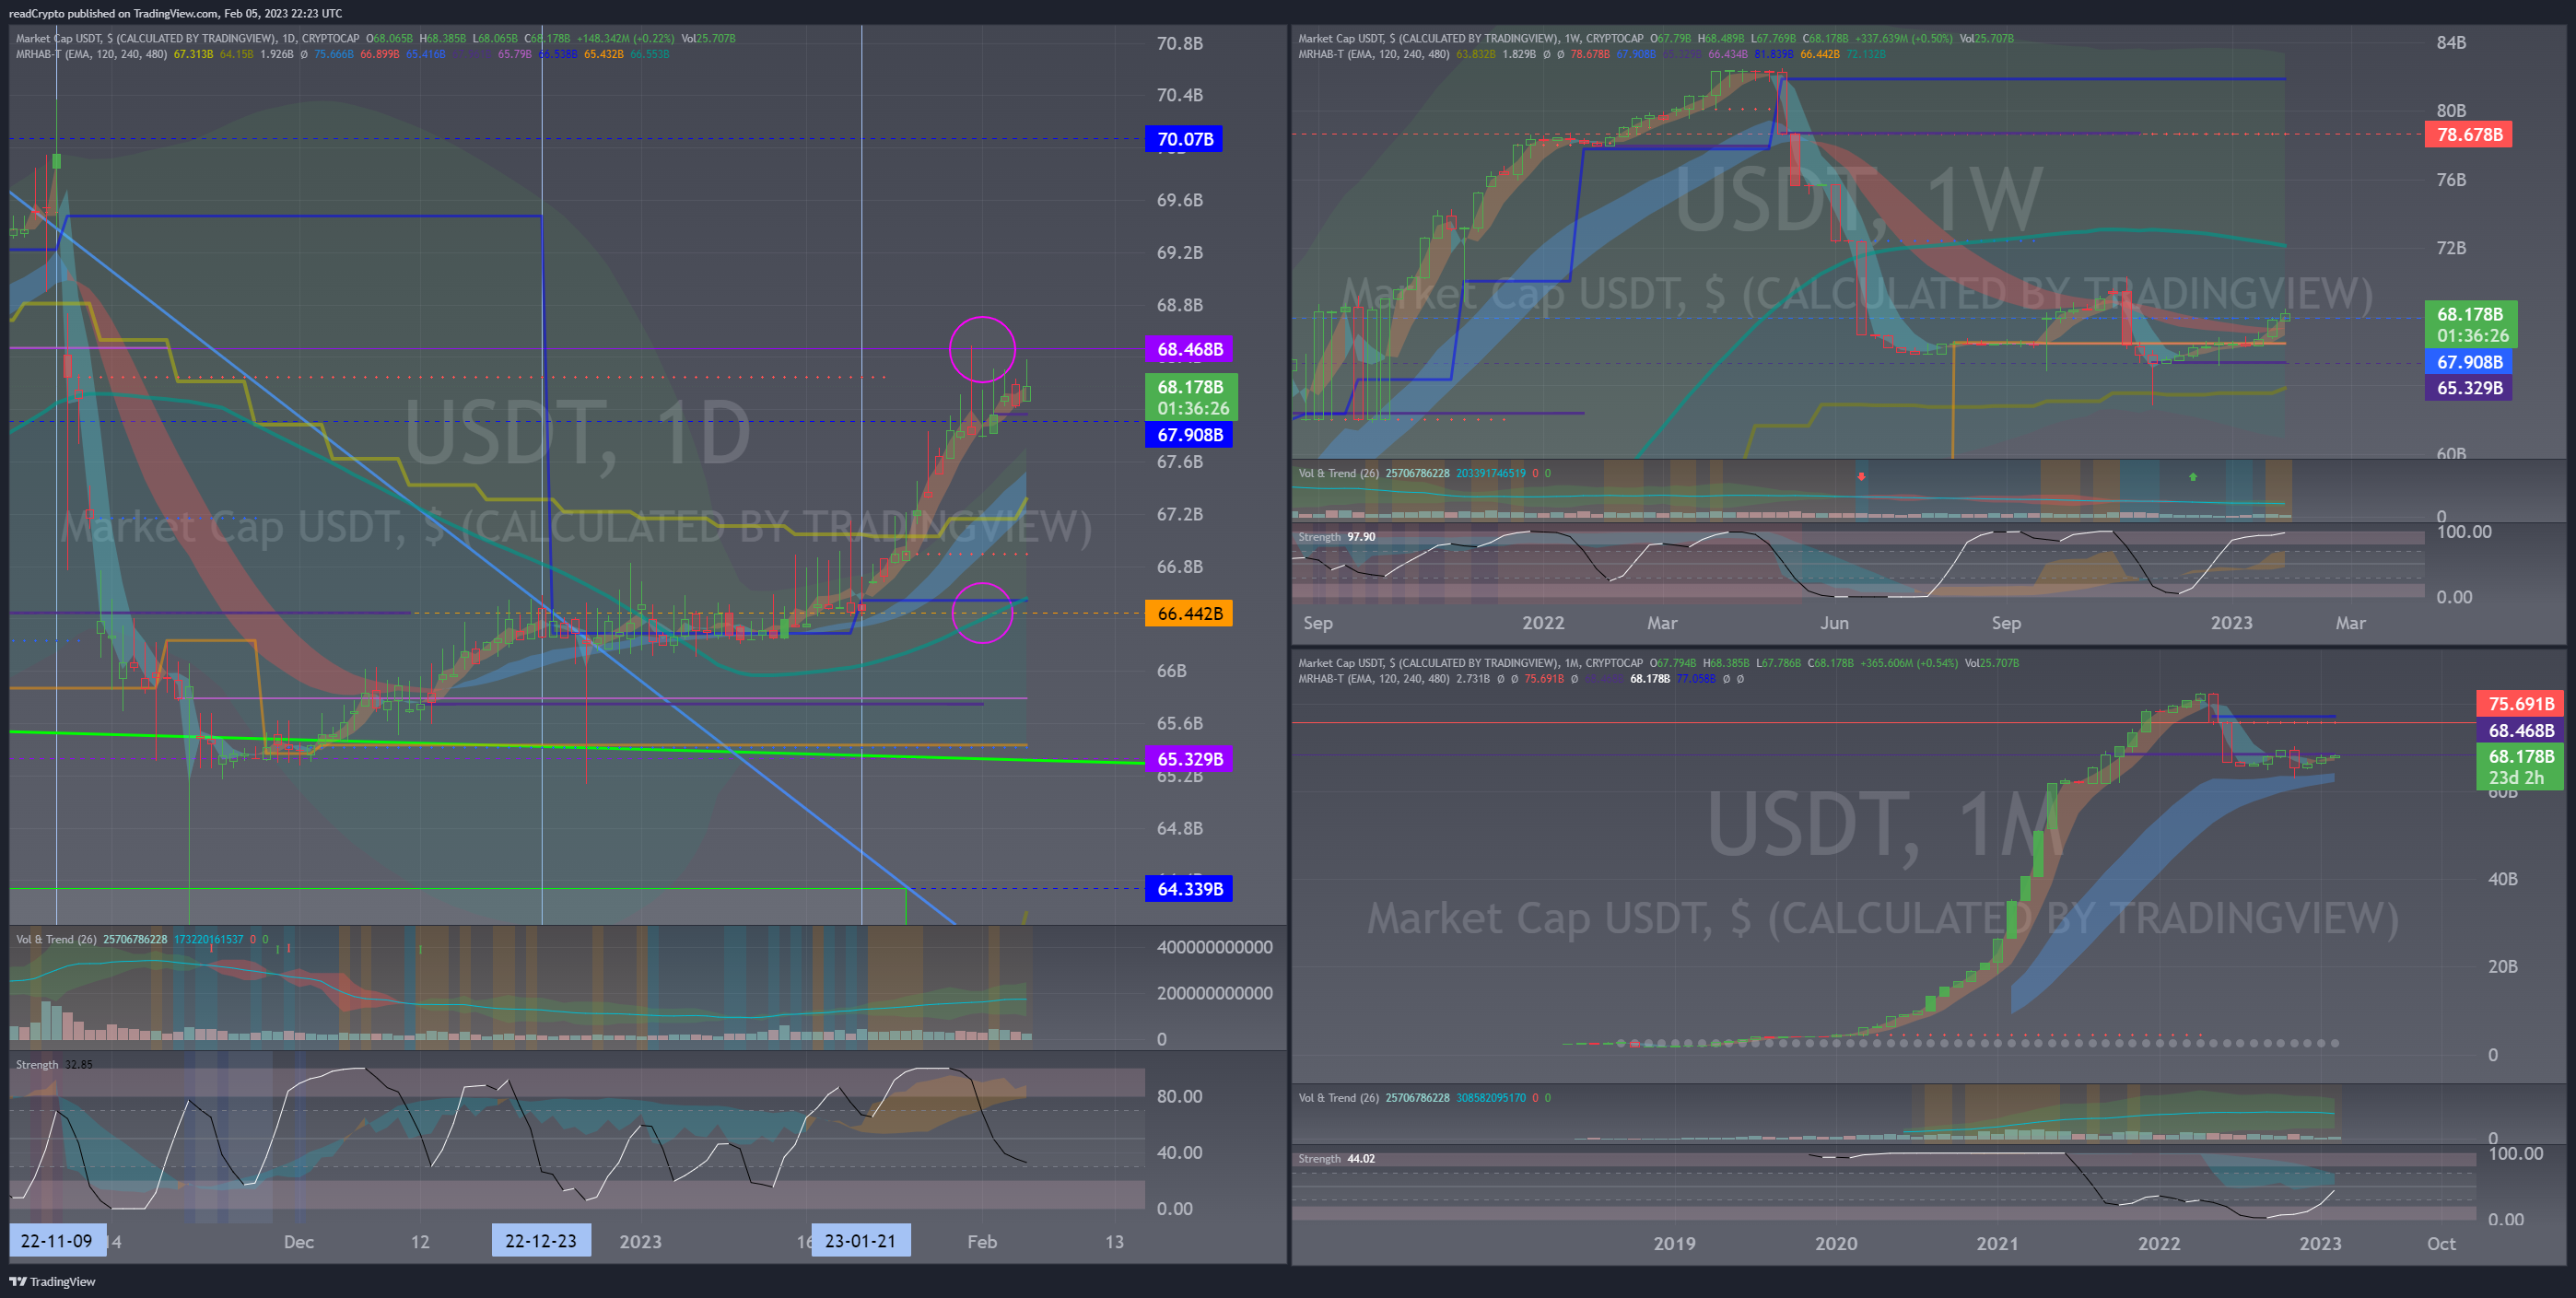The height and width of the screenshot is (1298, 2576).
Task: Select the lower magenta circle near 66.442B line
Action: coord(982,612)
